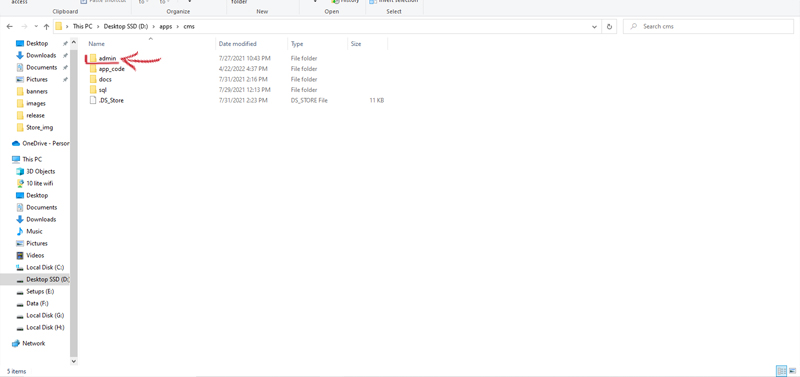
Task: Refresh the cms folder view
Action: click(x=609, y=27)
